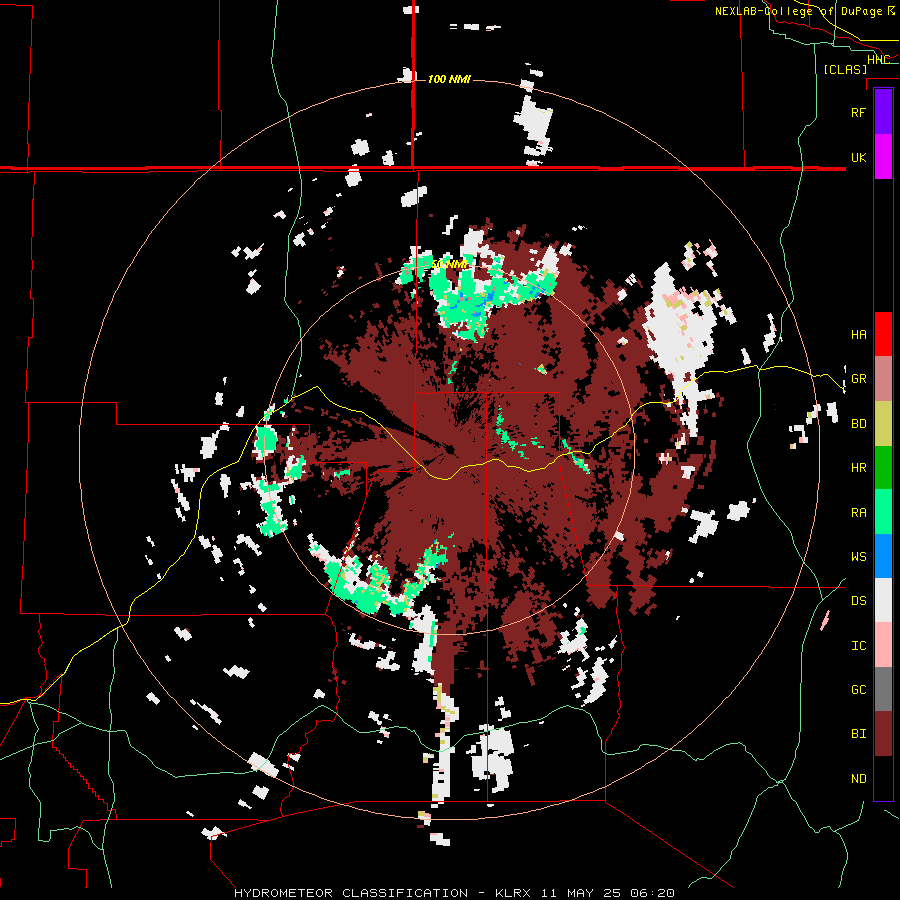Click the Hydrometeor Classification KLRX title
900x900 pixels.
tap(454, 893)
